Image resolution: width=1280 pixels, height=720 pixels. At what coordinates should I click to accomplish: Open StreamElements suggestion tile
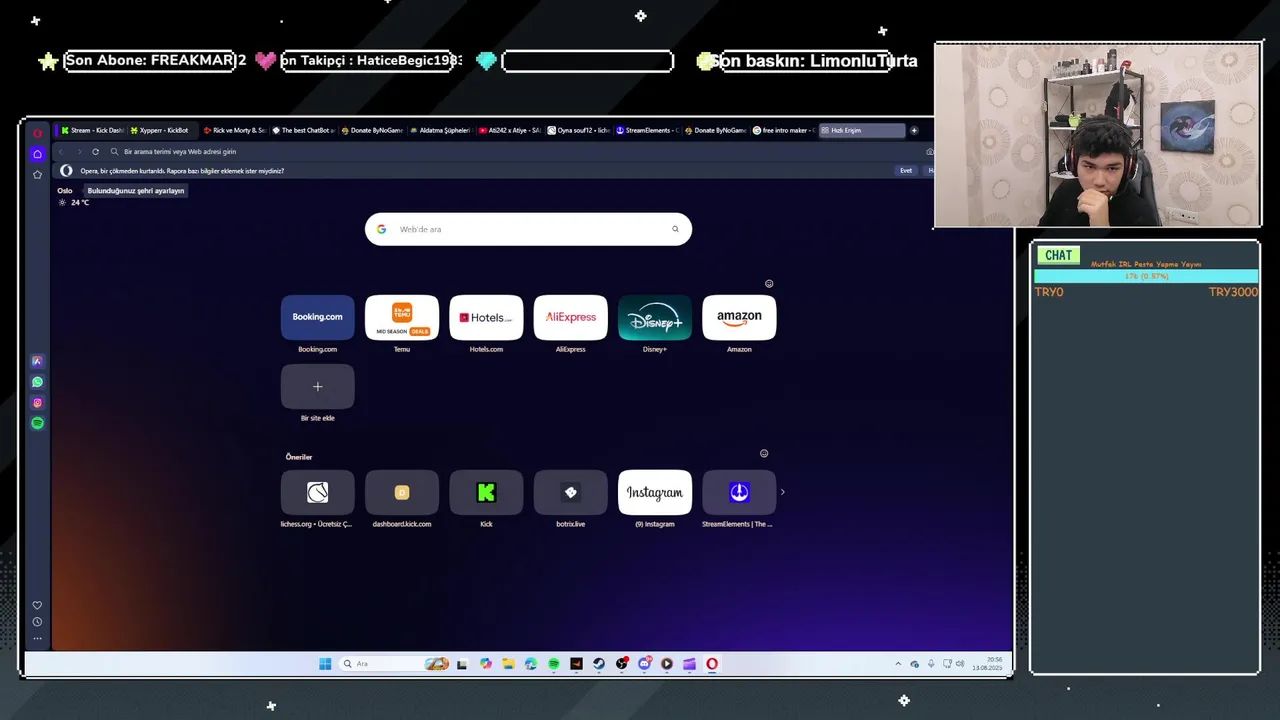(739, 492)
